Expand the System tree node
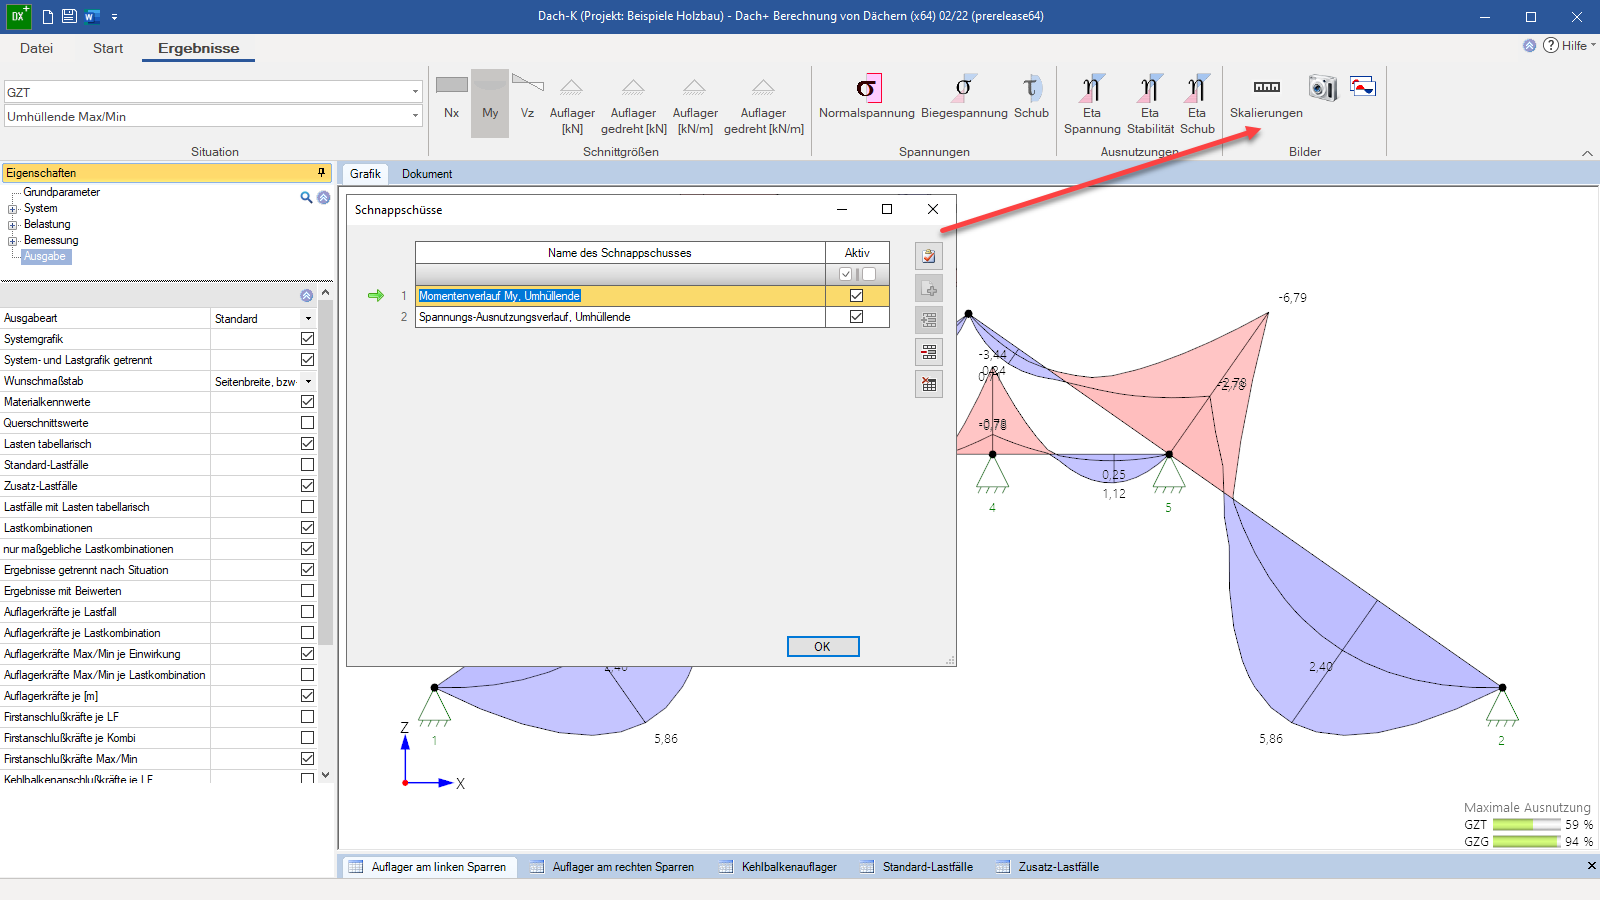The width and height of the screenshot is (1600, 900). (x=13, y=209)
